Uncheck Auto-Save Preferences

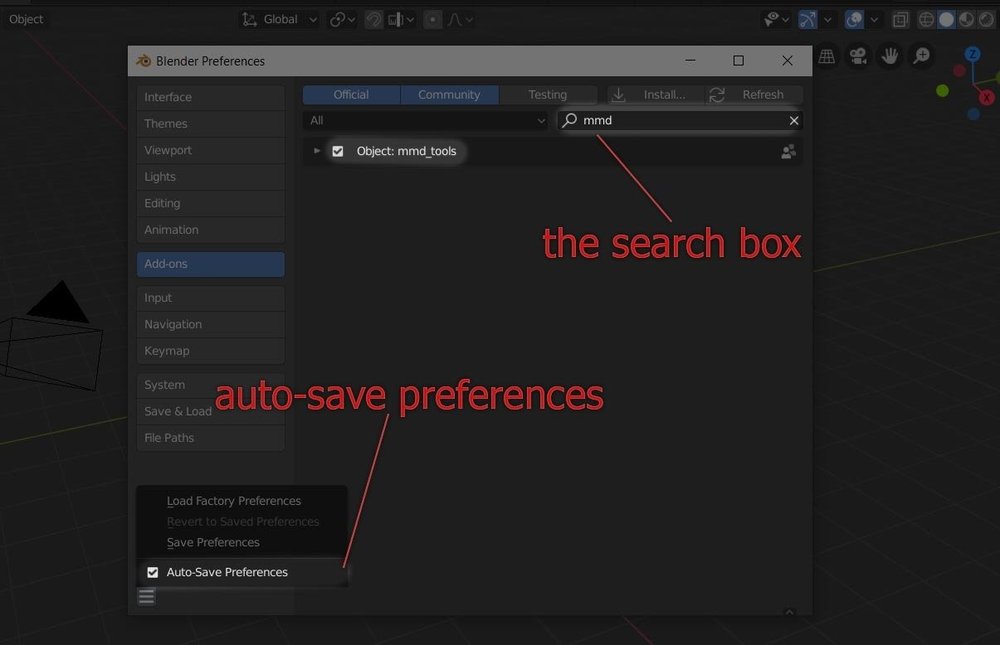coord(152,572)
